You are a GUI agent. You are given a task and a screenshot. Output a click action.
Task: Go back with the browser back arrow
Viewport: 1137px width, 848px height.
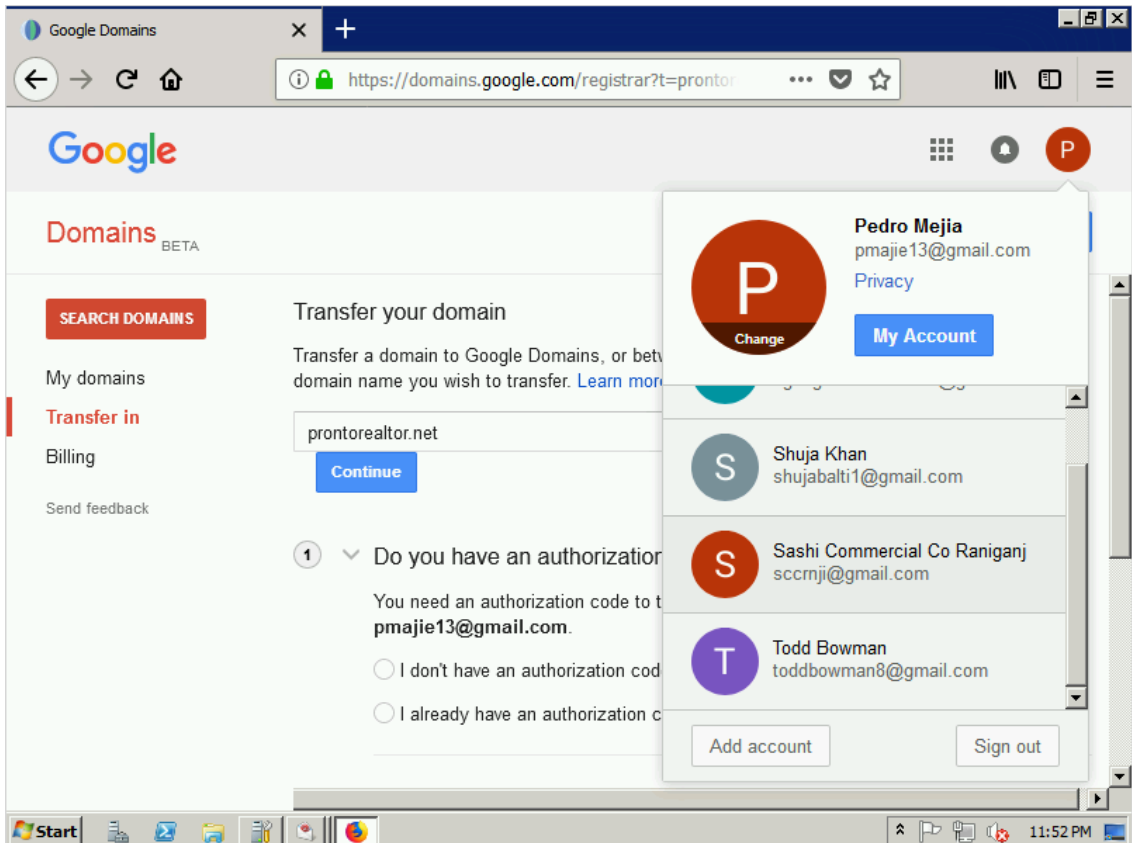(x=36, y=79)
